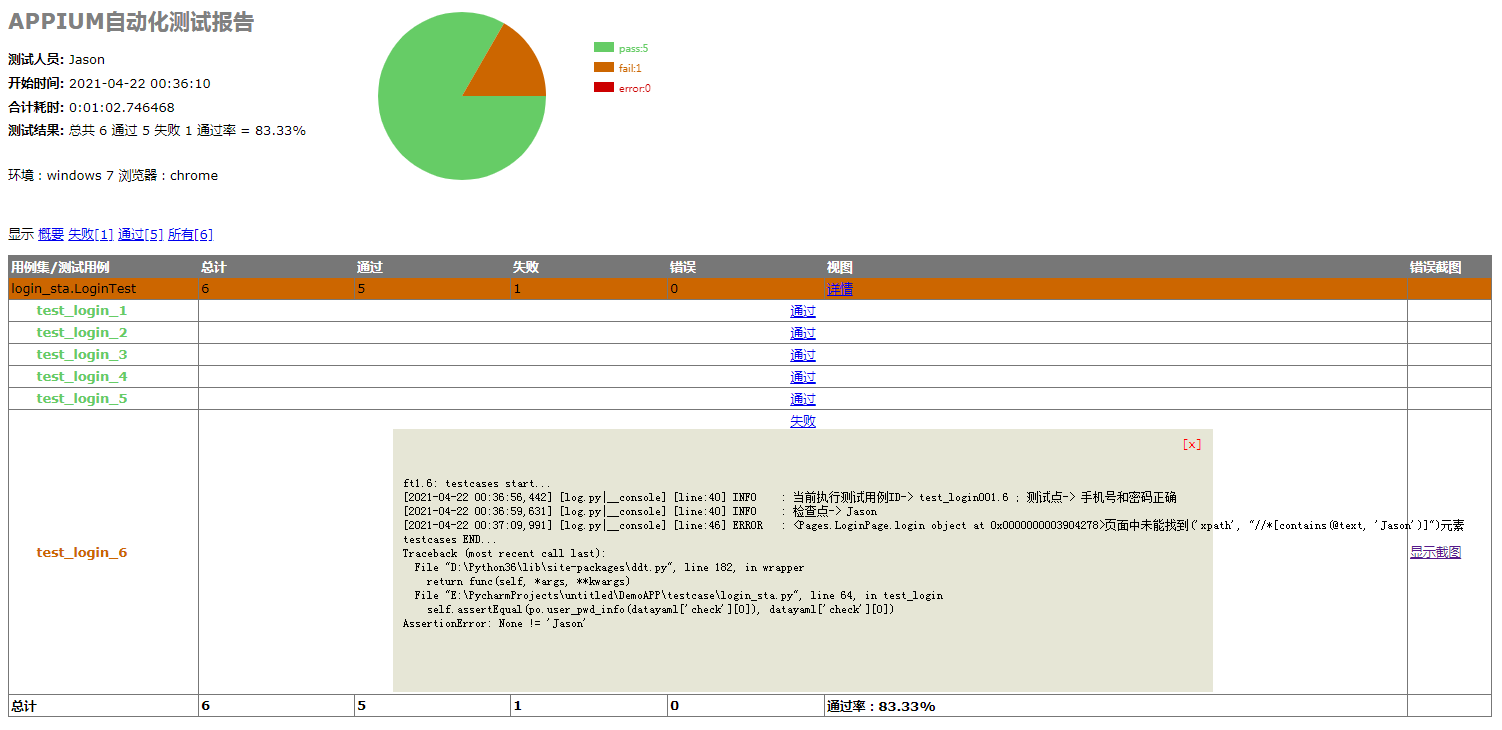The width and height of the screenshot is (1502, 730).
Task: Click the AssertionError: None != 'Jason' line
Action: 494,623
